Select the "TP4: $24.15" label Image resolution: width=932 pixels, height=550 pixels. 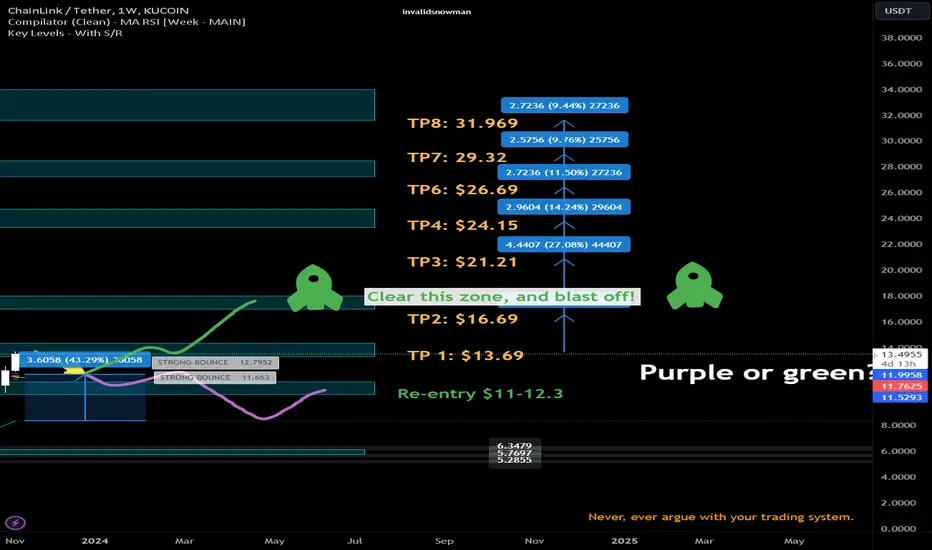click(x=462, y=225)
